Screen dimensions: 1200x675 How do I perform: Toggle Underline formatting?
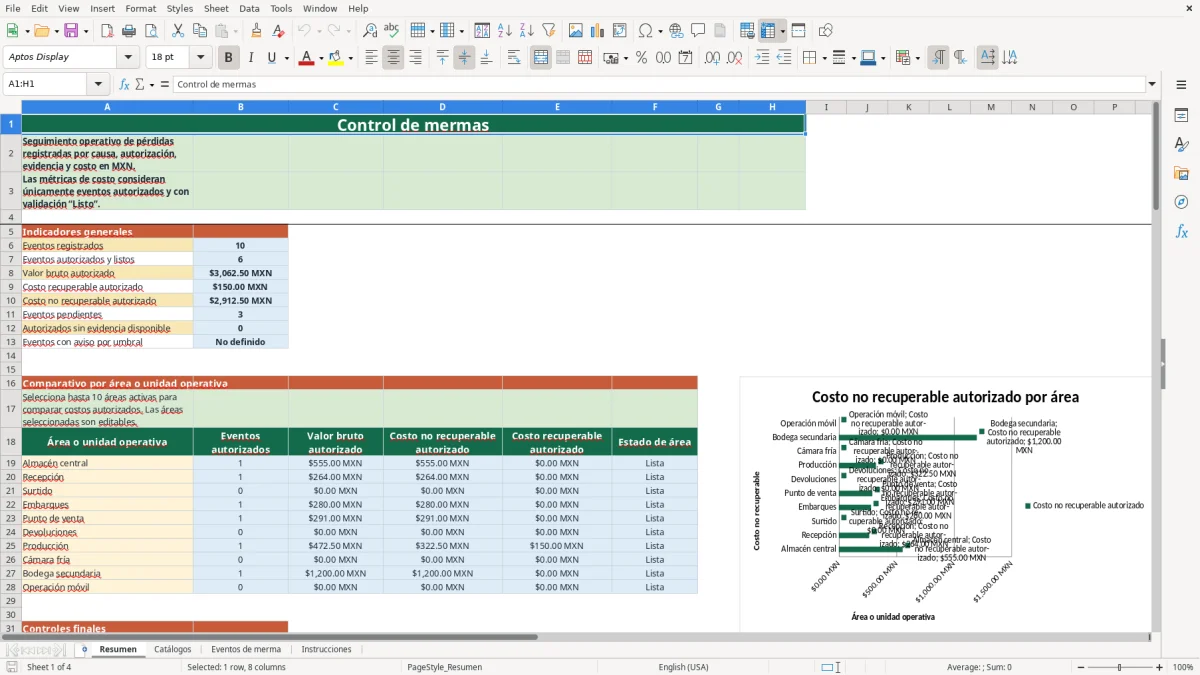pyautogui.click(x=272, y=58)
